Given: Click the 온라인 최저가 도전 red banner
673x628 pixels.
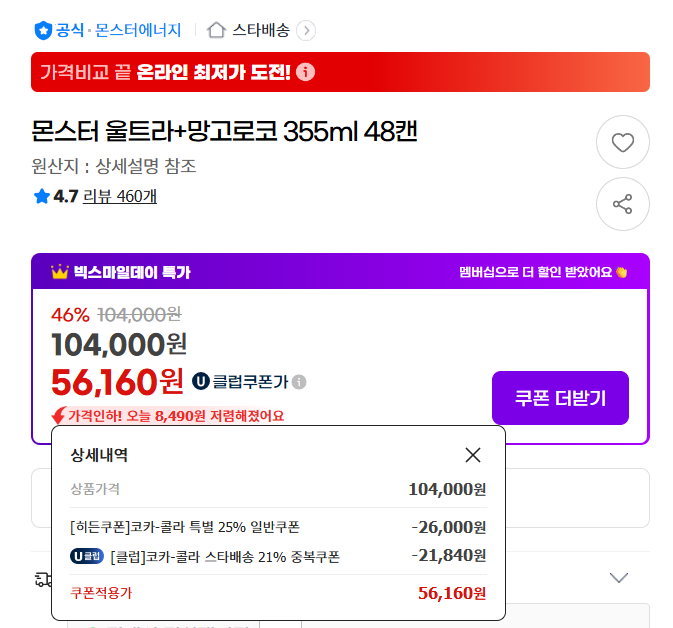Looking at the screenshot, I should coord(340,72).
